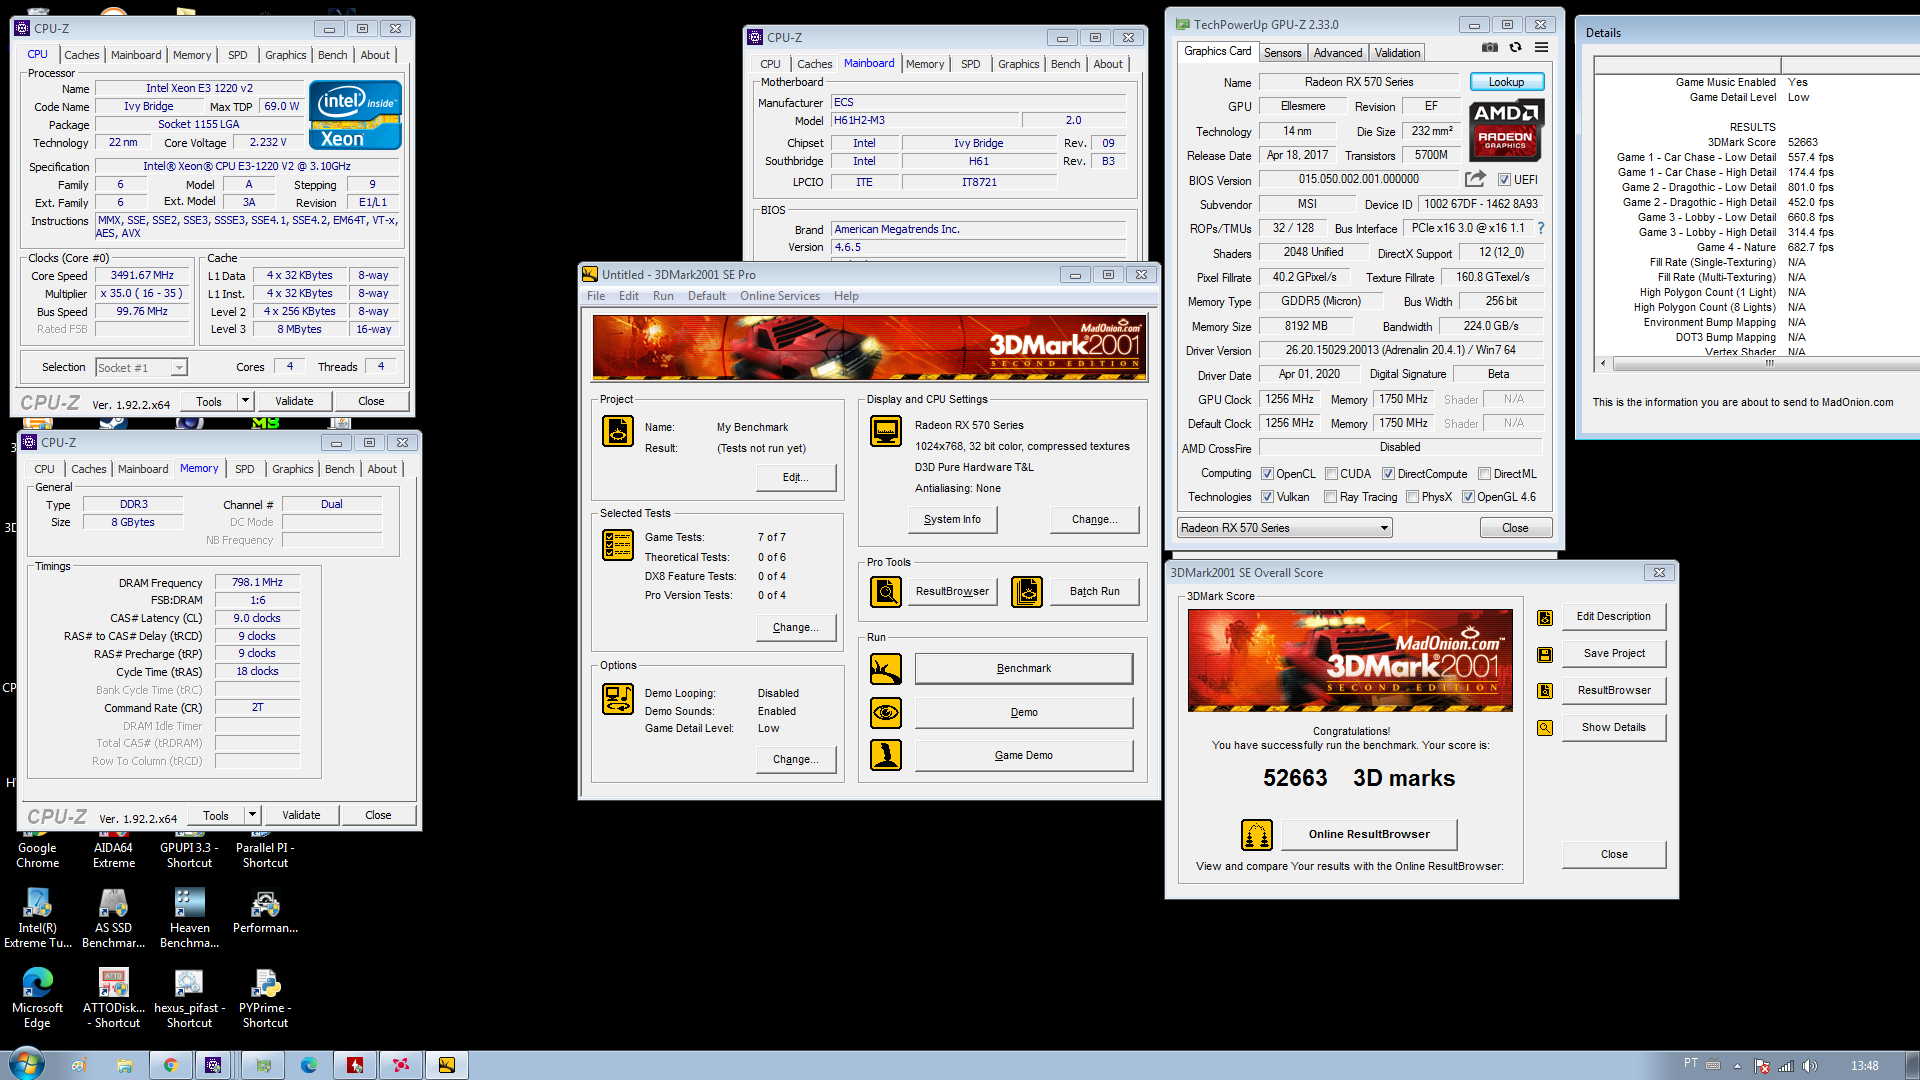Click the ResultBrowser magnifier icon in Pro Tools
Viewport: 1920px width, 1080px height.
[x=886, y=592]
